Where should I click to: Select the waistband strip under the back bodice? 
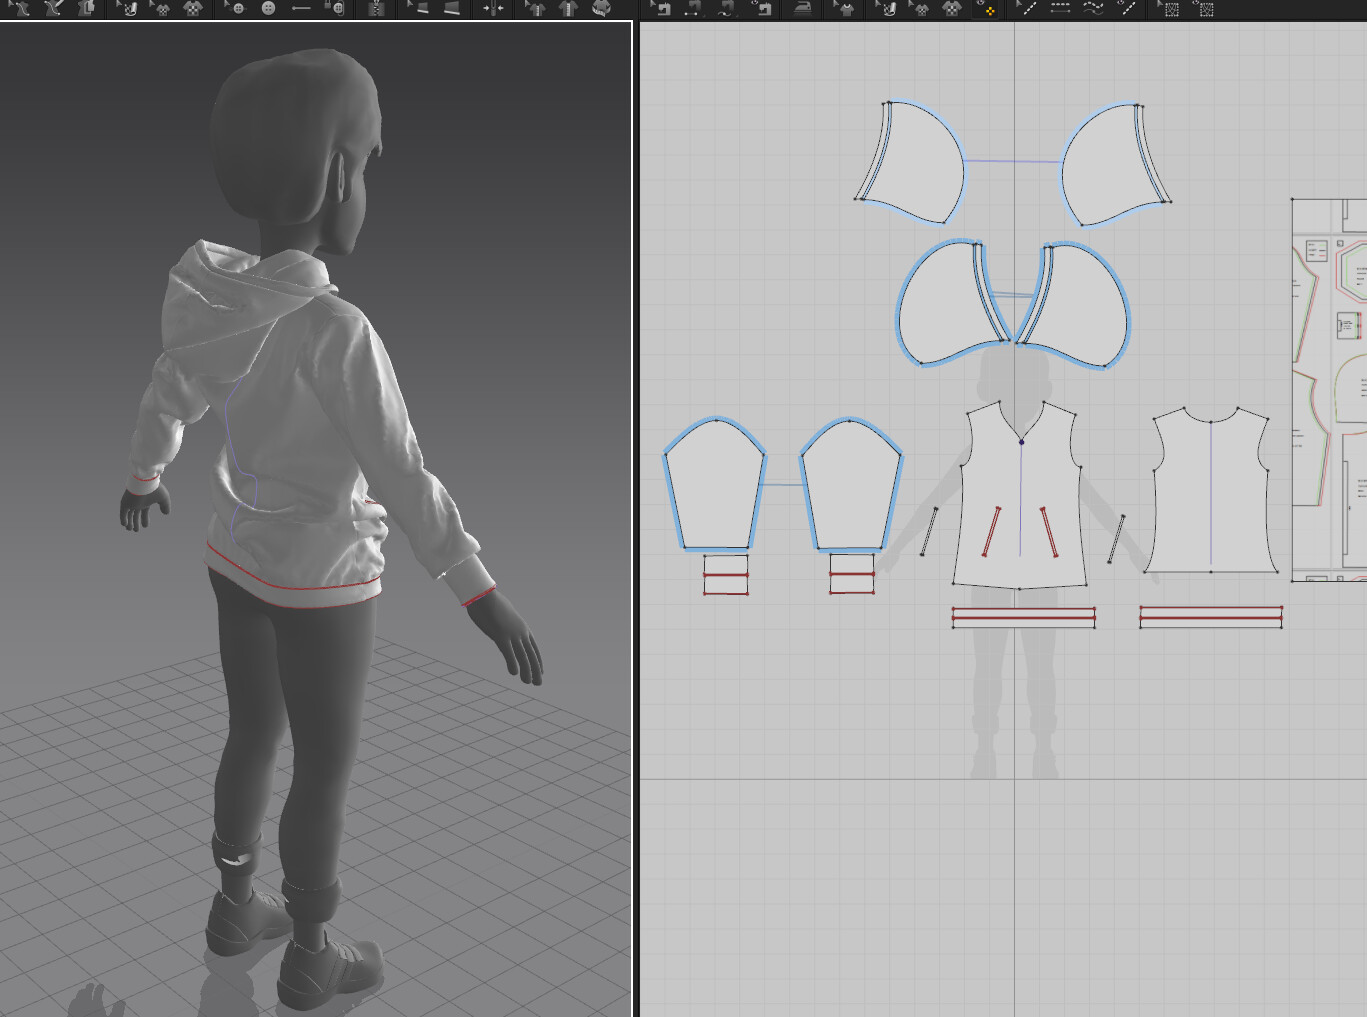pyautogui.click(x=1211, y=617)
